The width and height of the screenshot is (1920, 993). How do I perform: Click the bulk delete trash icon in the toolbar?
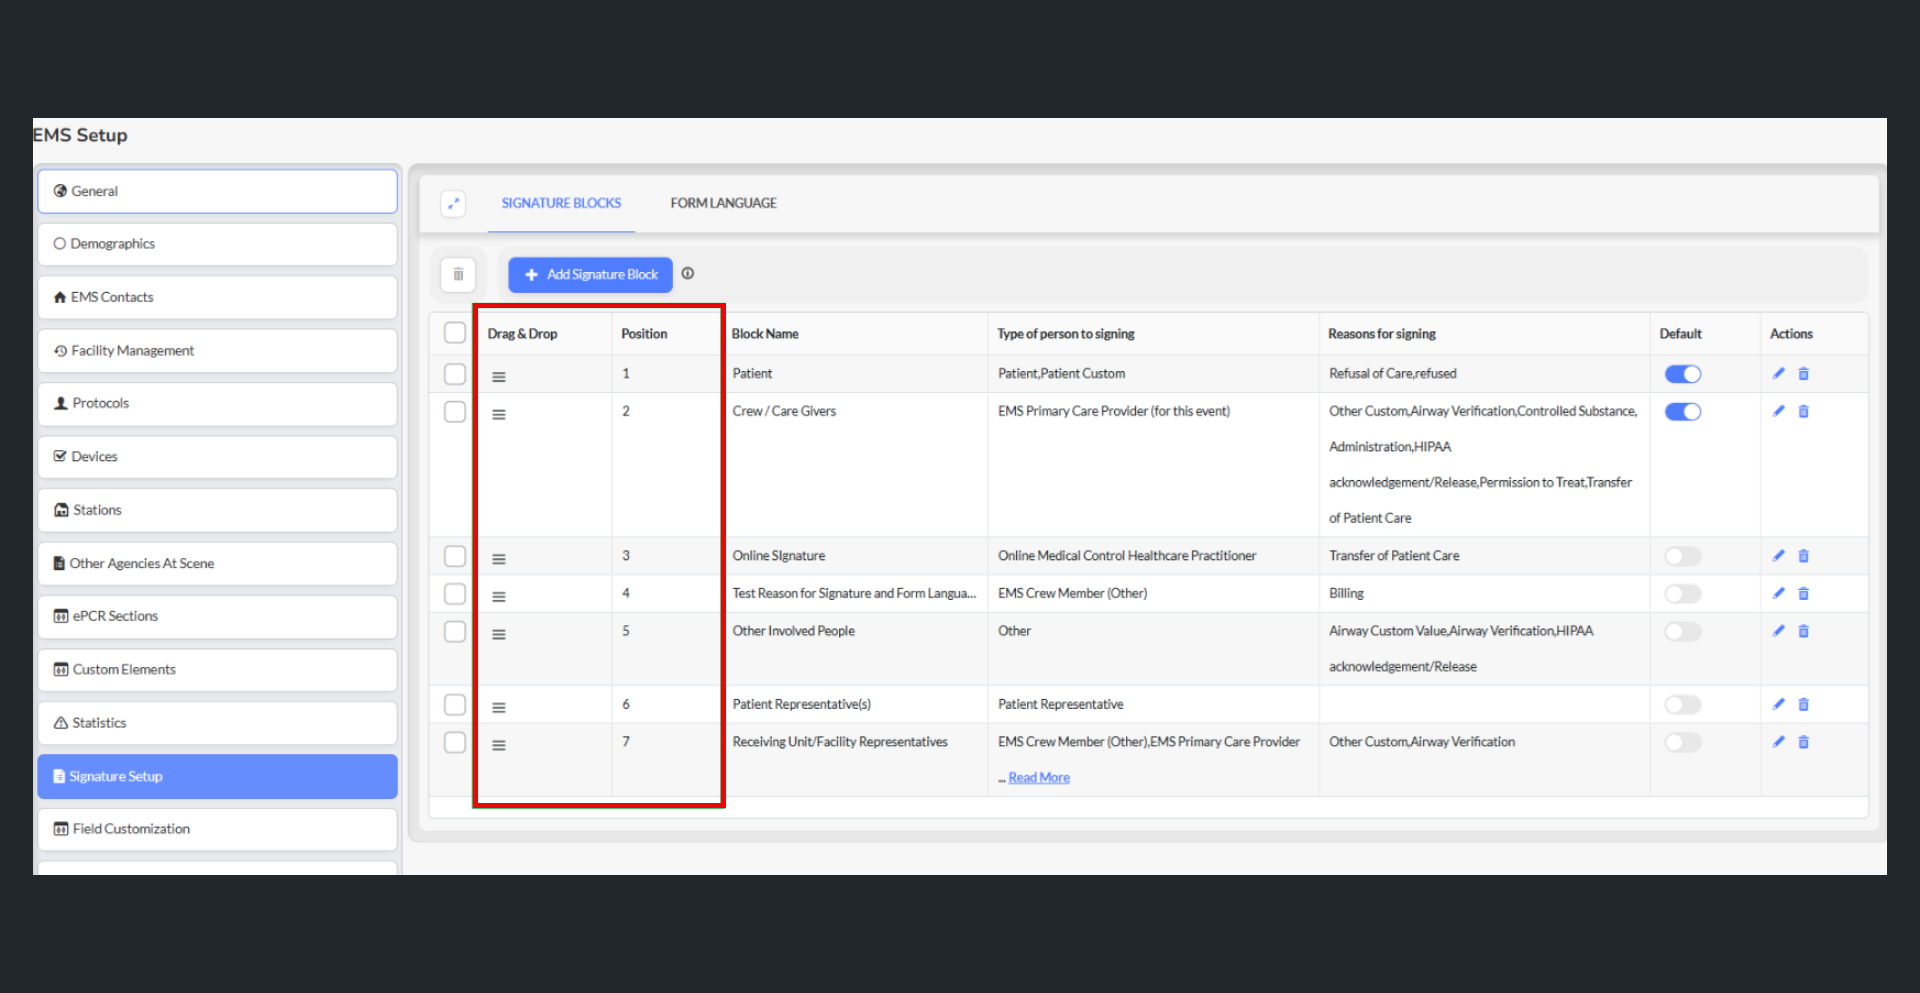pyautogui.click(x=458, y=274)
